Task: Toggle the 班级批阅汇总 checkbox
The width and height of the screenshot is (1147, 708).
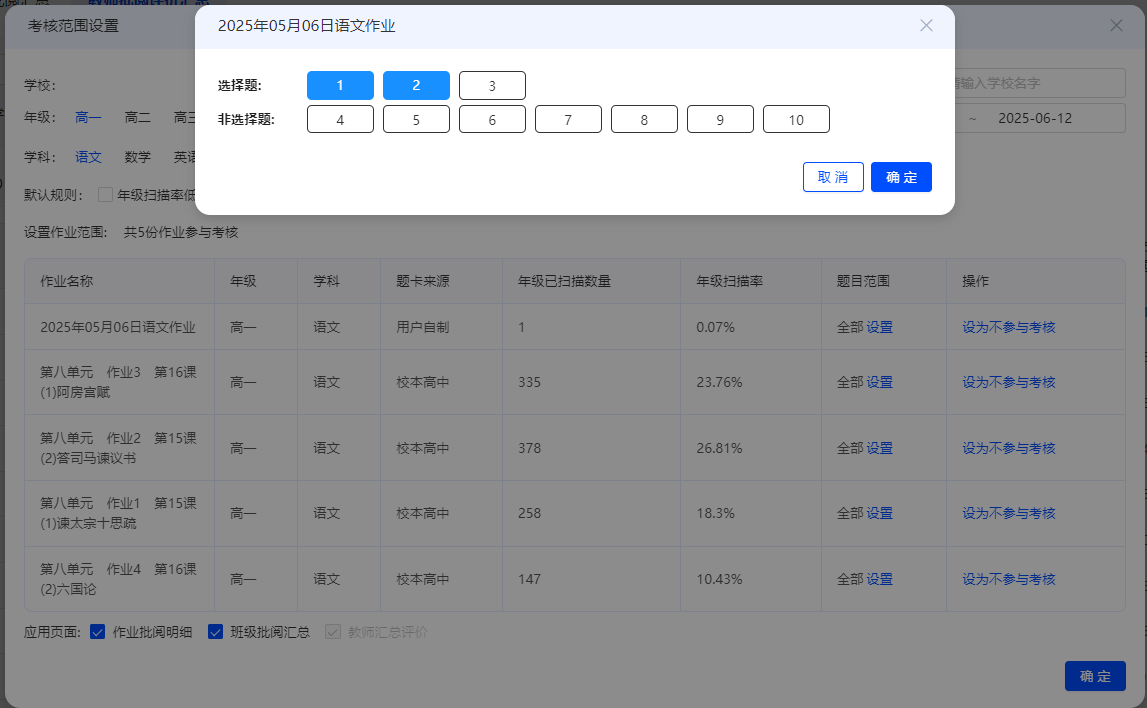Action: click(215, 632)
